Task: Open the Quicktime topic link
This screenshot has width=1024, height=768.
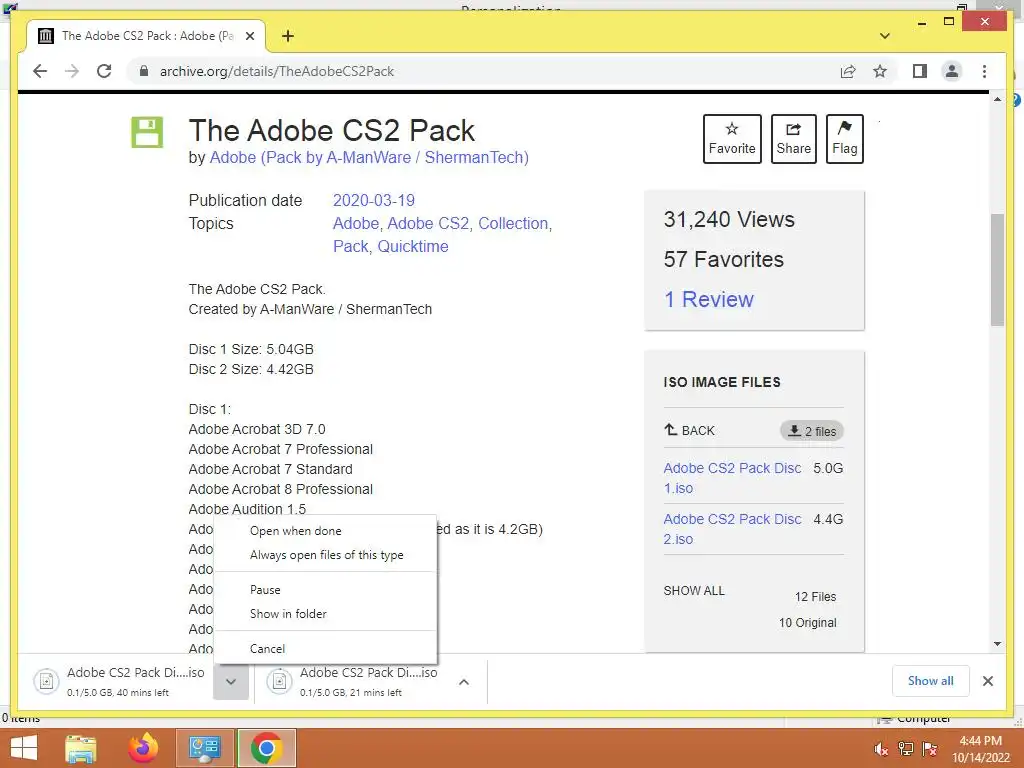Action: point(413,246)
